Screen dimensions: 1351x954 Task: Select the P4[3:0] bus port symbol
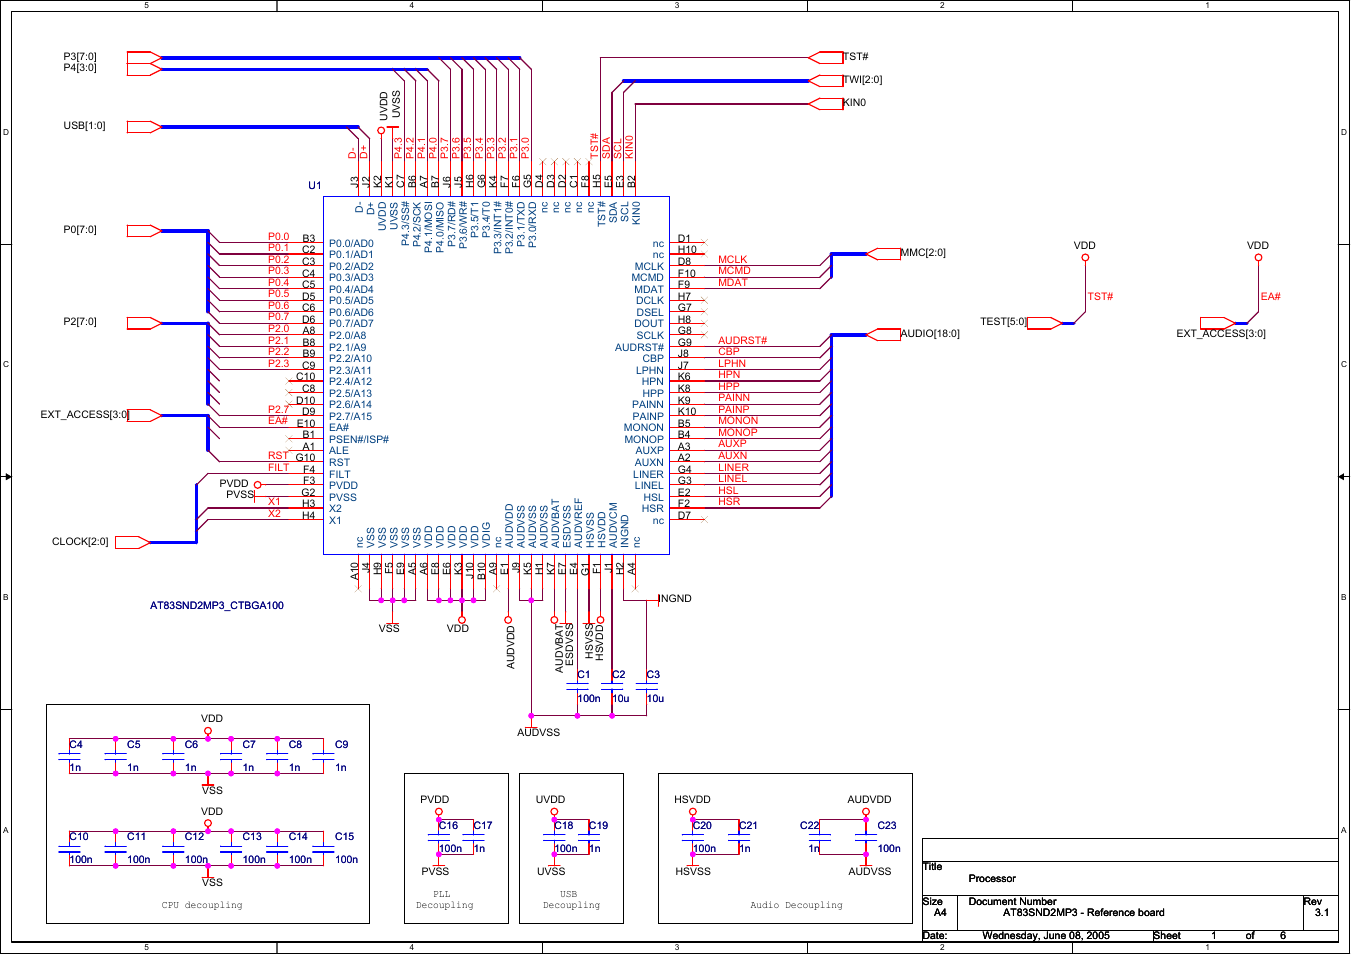144,68
